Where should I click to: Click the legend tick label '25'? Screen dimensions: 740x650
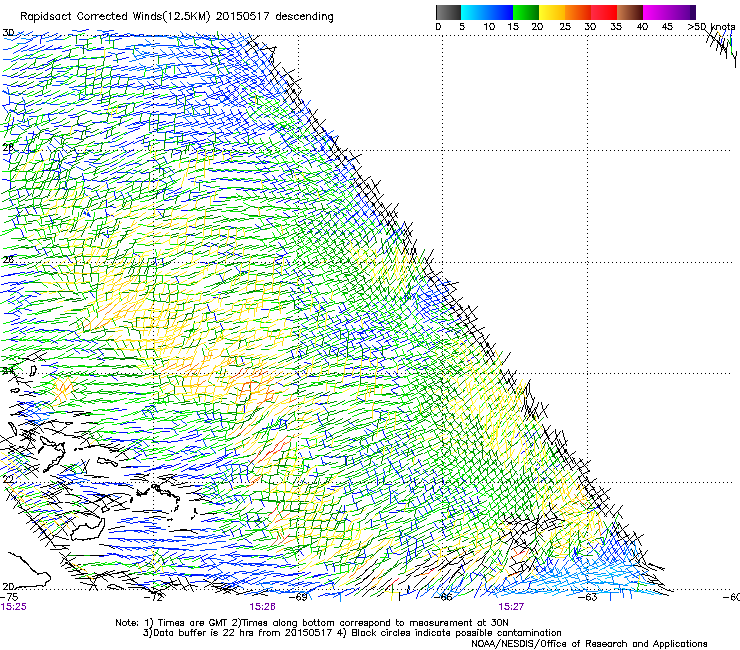coord(565,27)
